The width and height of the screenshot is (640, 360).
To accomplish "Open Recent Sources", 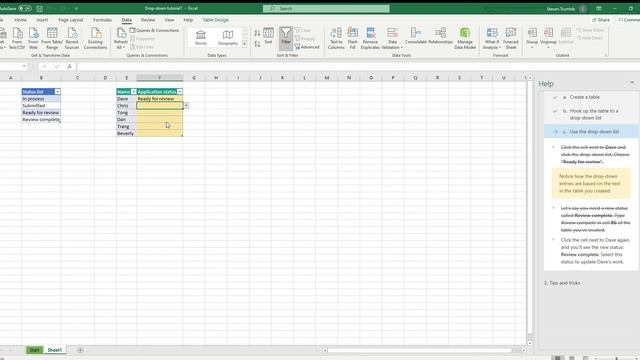I will coord(72,38).
